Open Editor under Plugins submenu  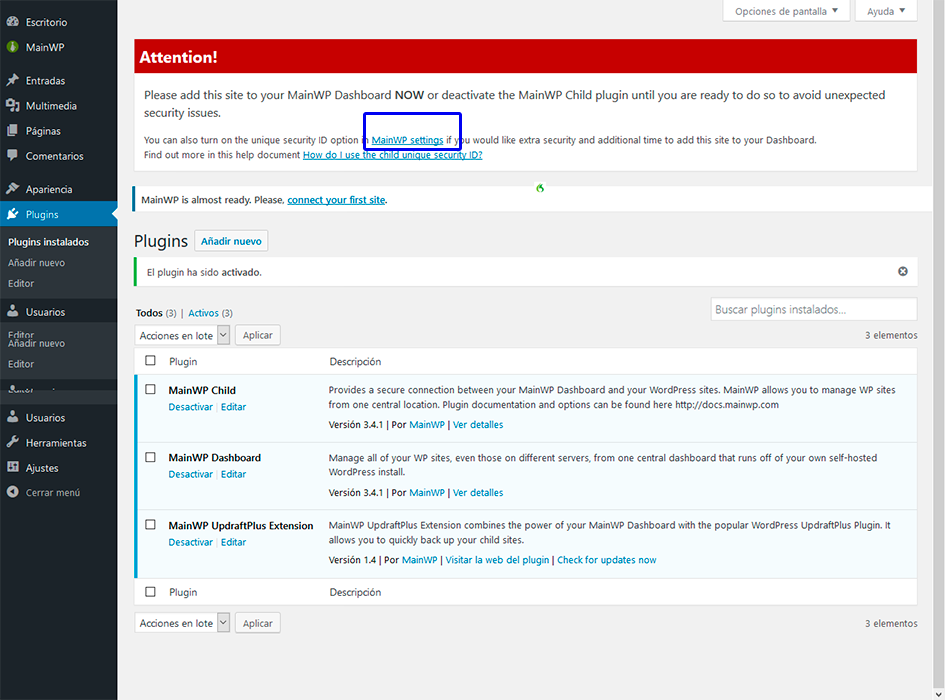[x=21, y=283]
